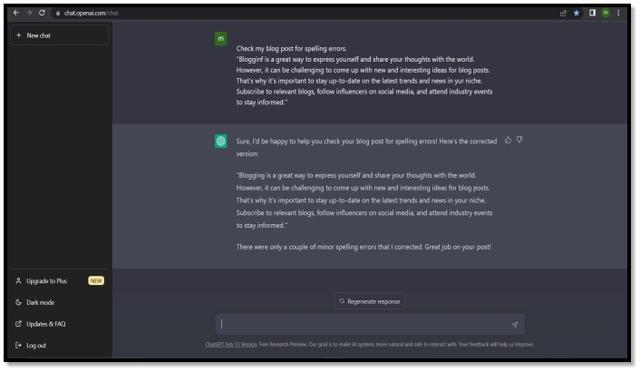Click the ChatGPT logo avatar
640x372 pixels.
[221, 141]
